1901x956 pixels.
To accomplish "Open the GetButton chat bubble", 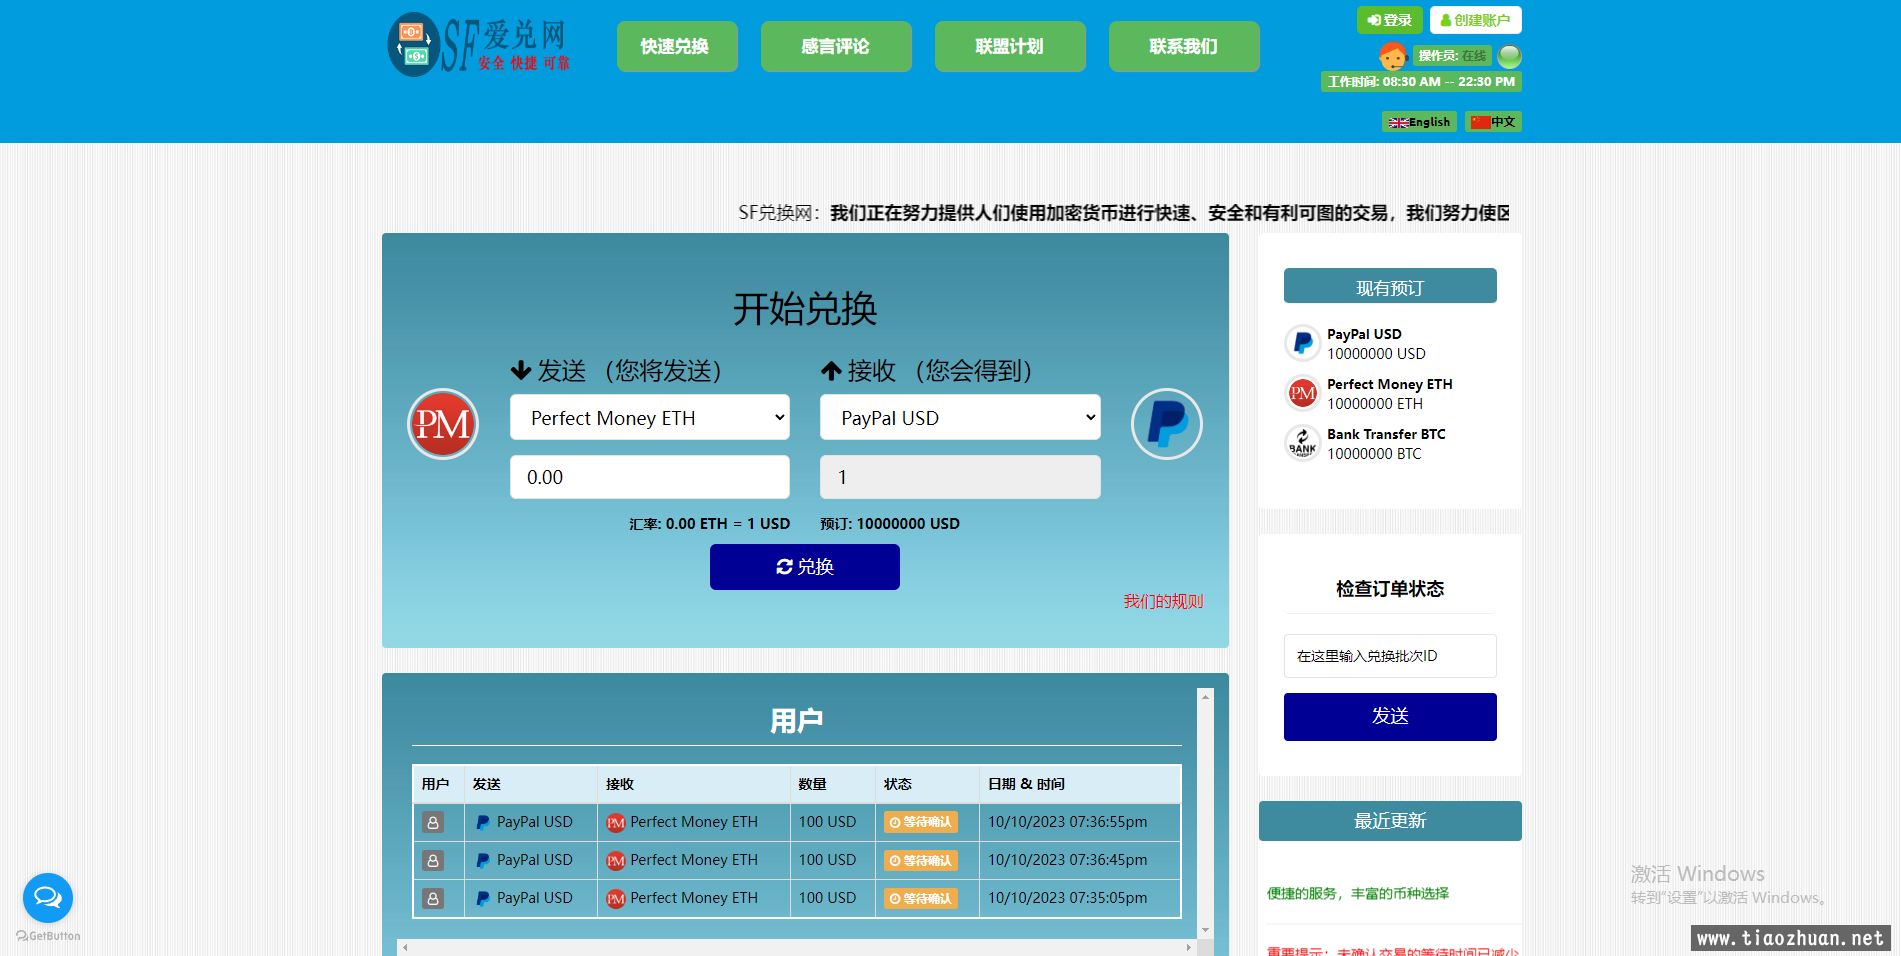I will click(x=48, y=898).
